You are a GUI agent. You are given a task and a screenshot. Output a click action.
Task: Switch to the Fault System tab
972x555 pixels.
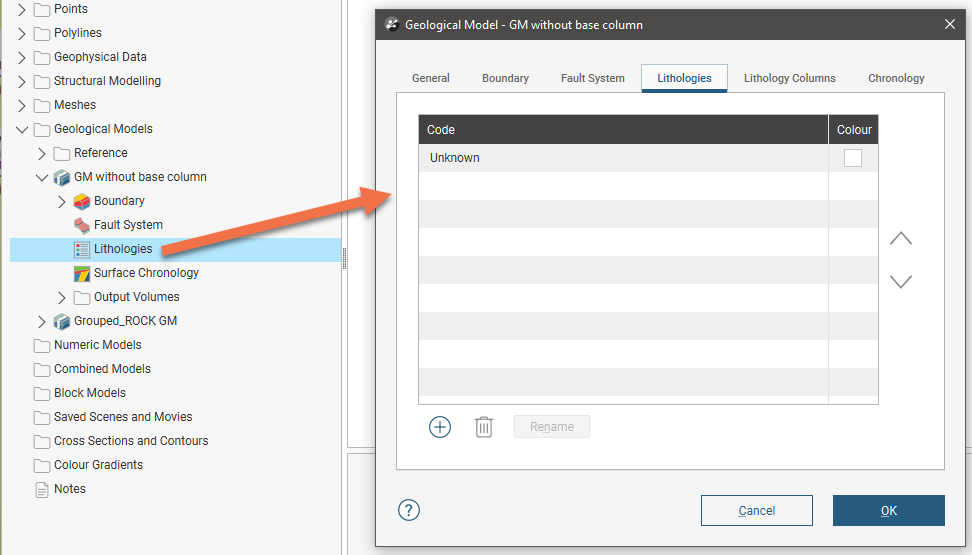(592, 78)
